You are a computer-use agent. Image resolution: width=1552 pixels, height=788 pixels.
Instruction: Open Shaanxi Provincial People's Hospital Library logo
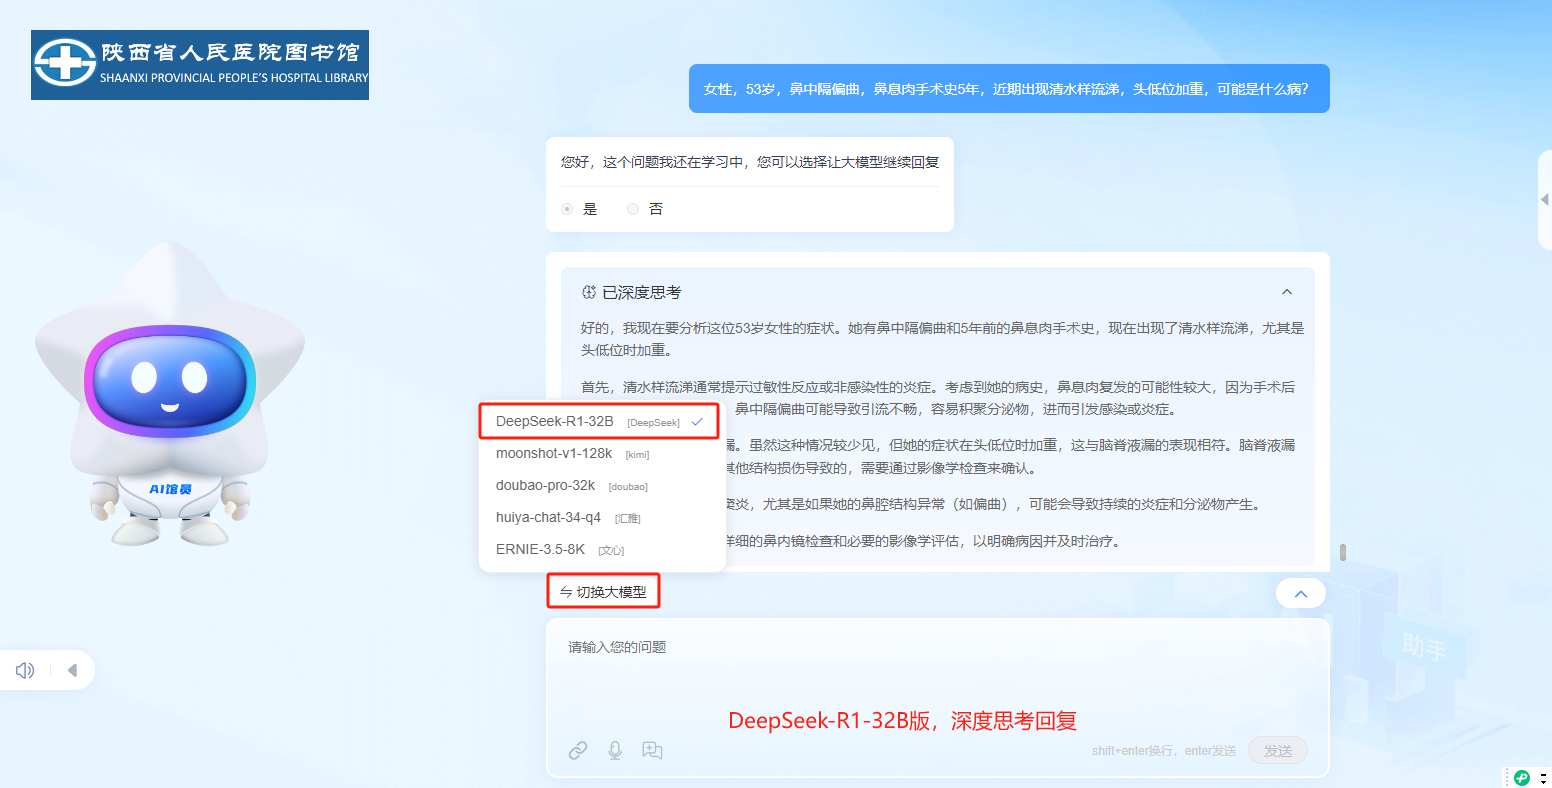pyautogui.click(x=200, y=65)
